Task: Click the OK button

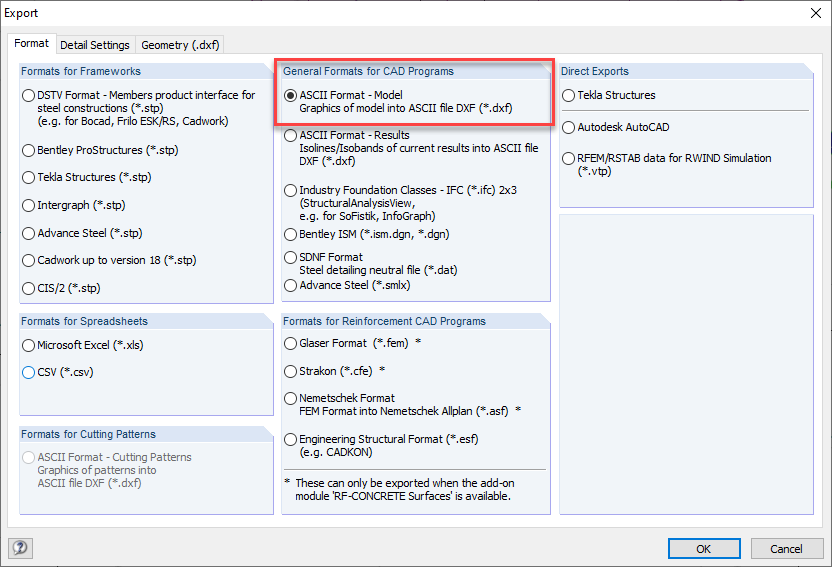Action: coord(703,548)
